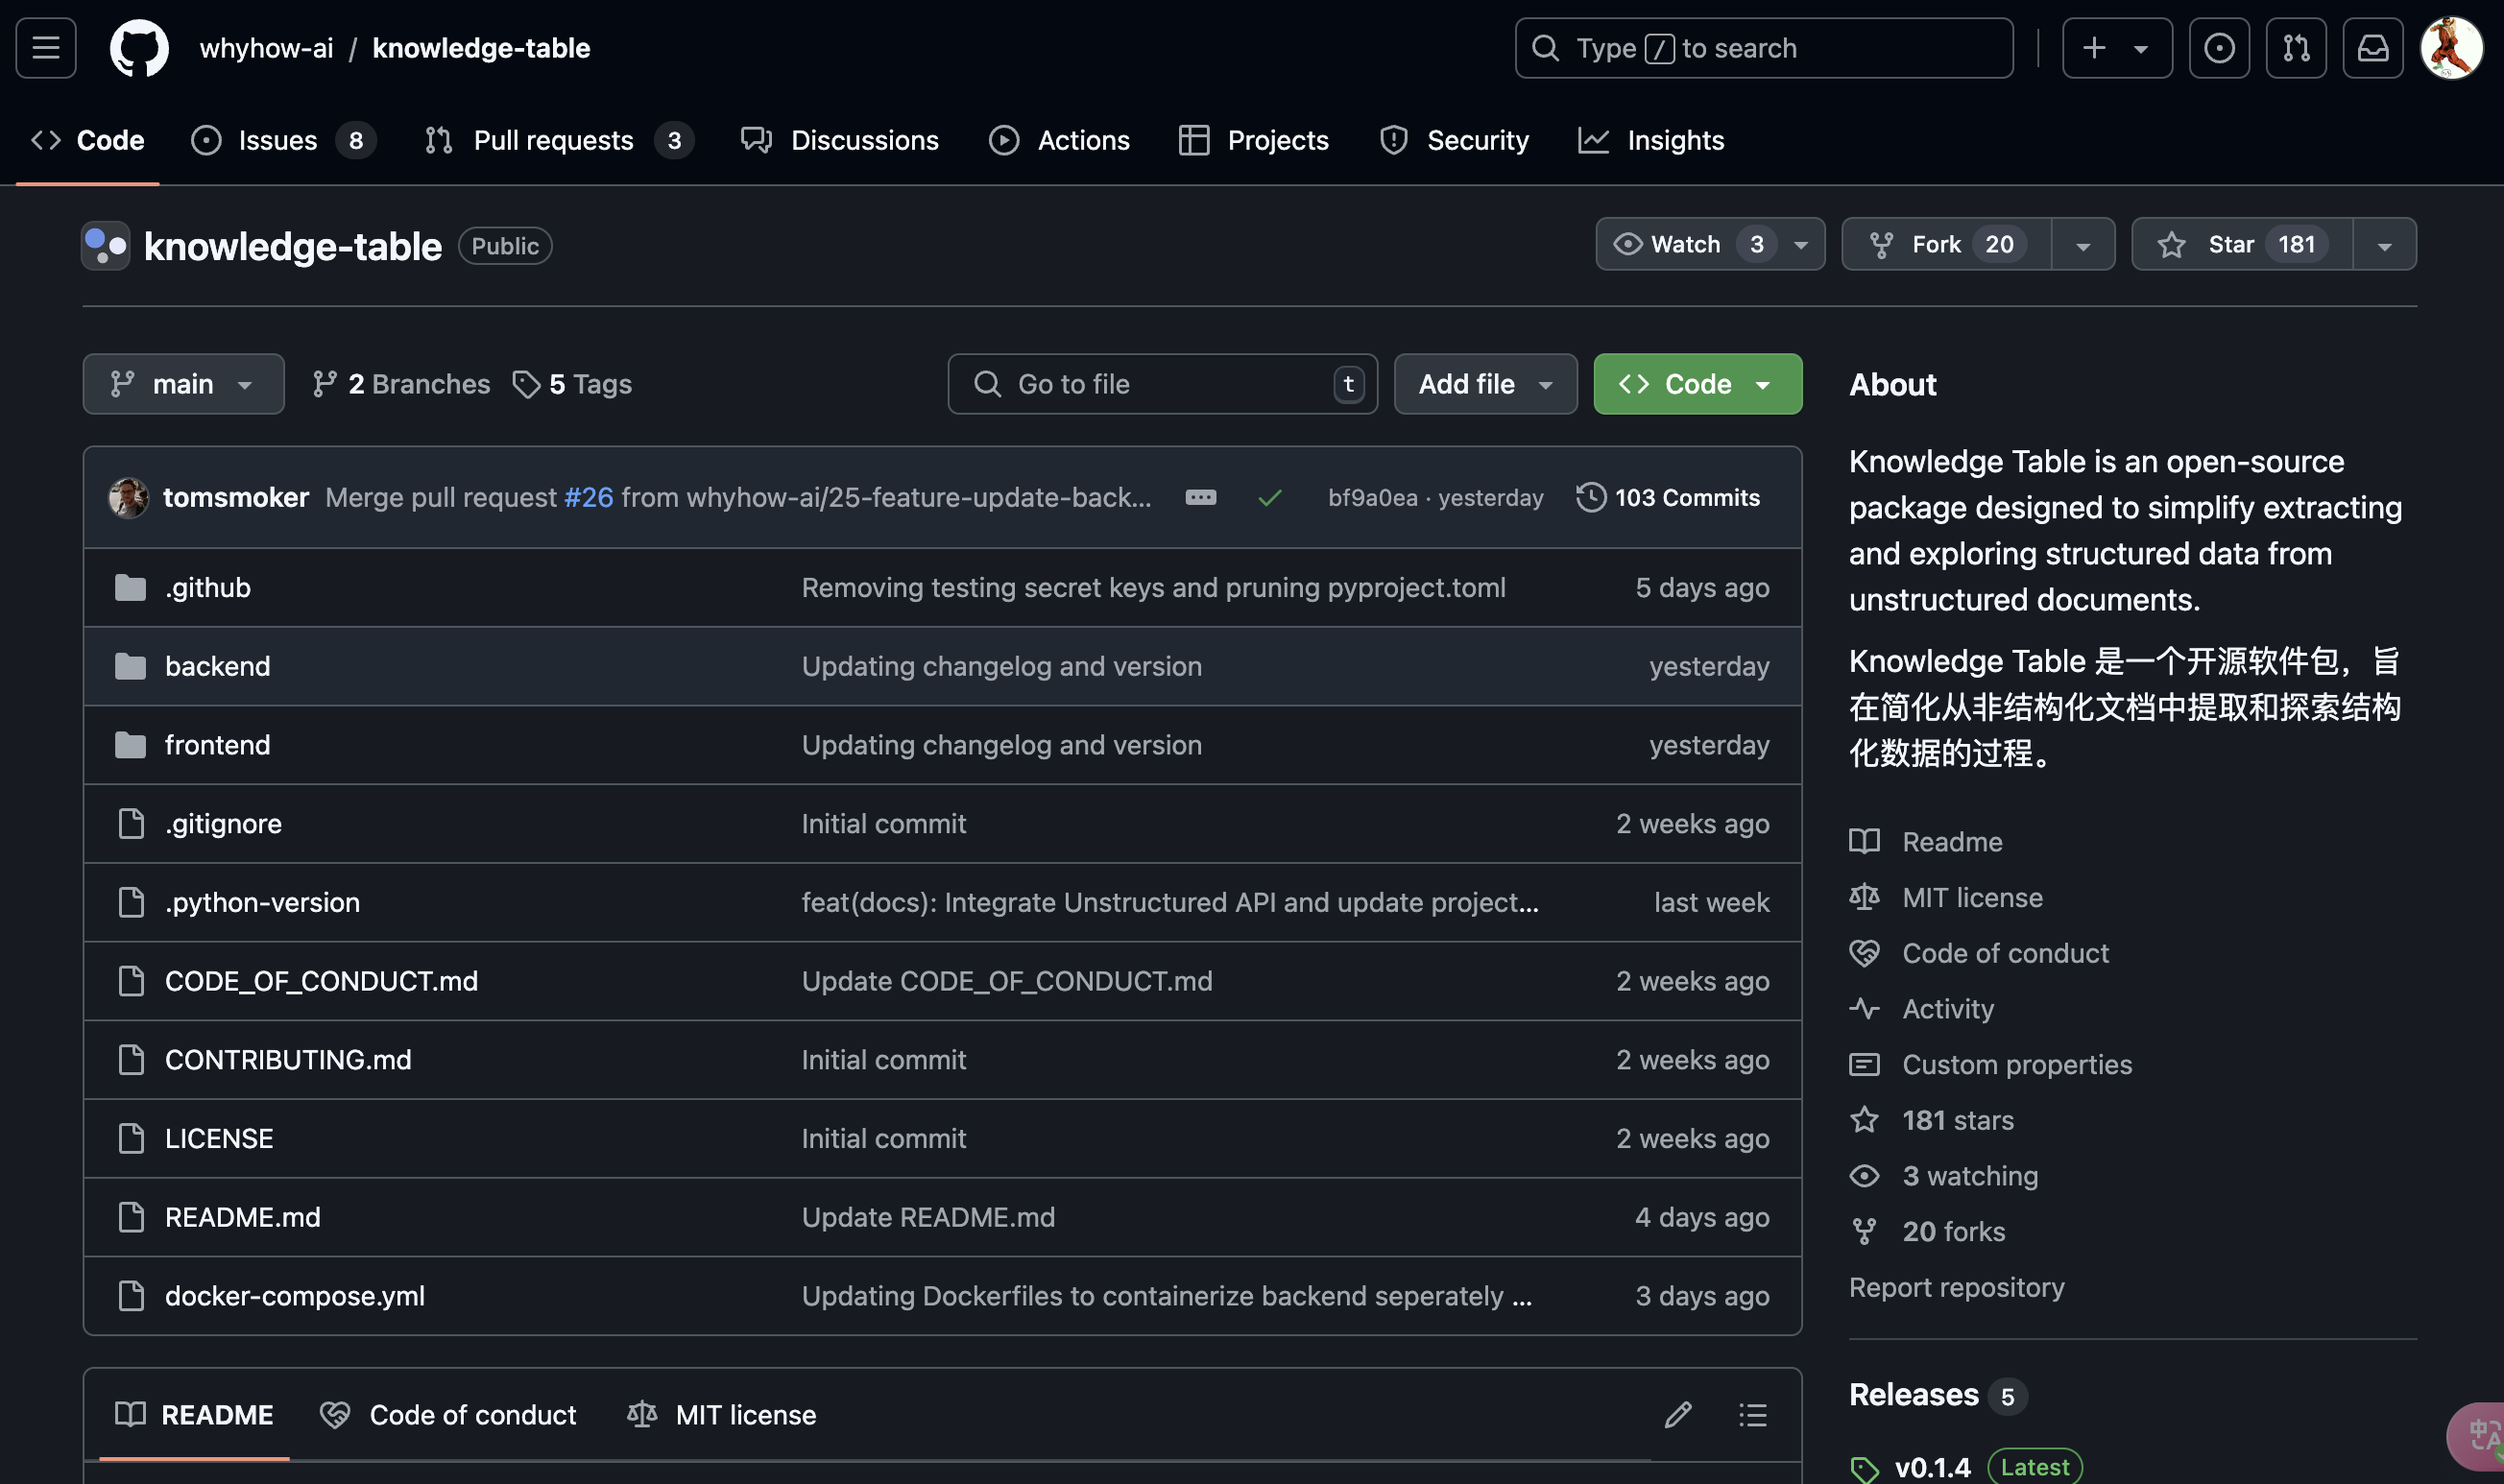Image resolution: width=2504 pixels, height=1484 pixels.
Task: Open the Update README.md commit message
Action: coord(928,1217)
